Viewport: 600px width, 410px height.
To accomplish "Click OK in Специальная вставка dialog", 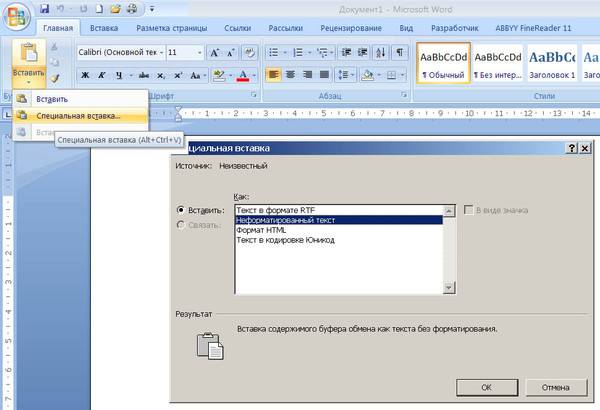I will click(487, 387).
